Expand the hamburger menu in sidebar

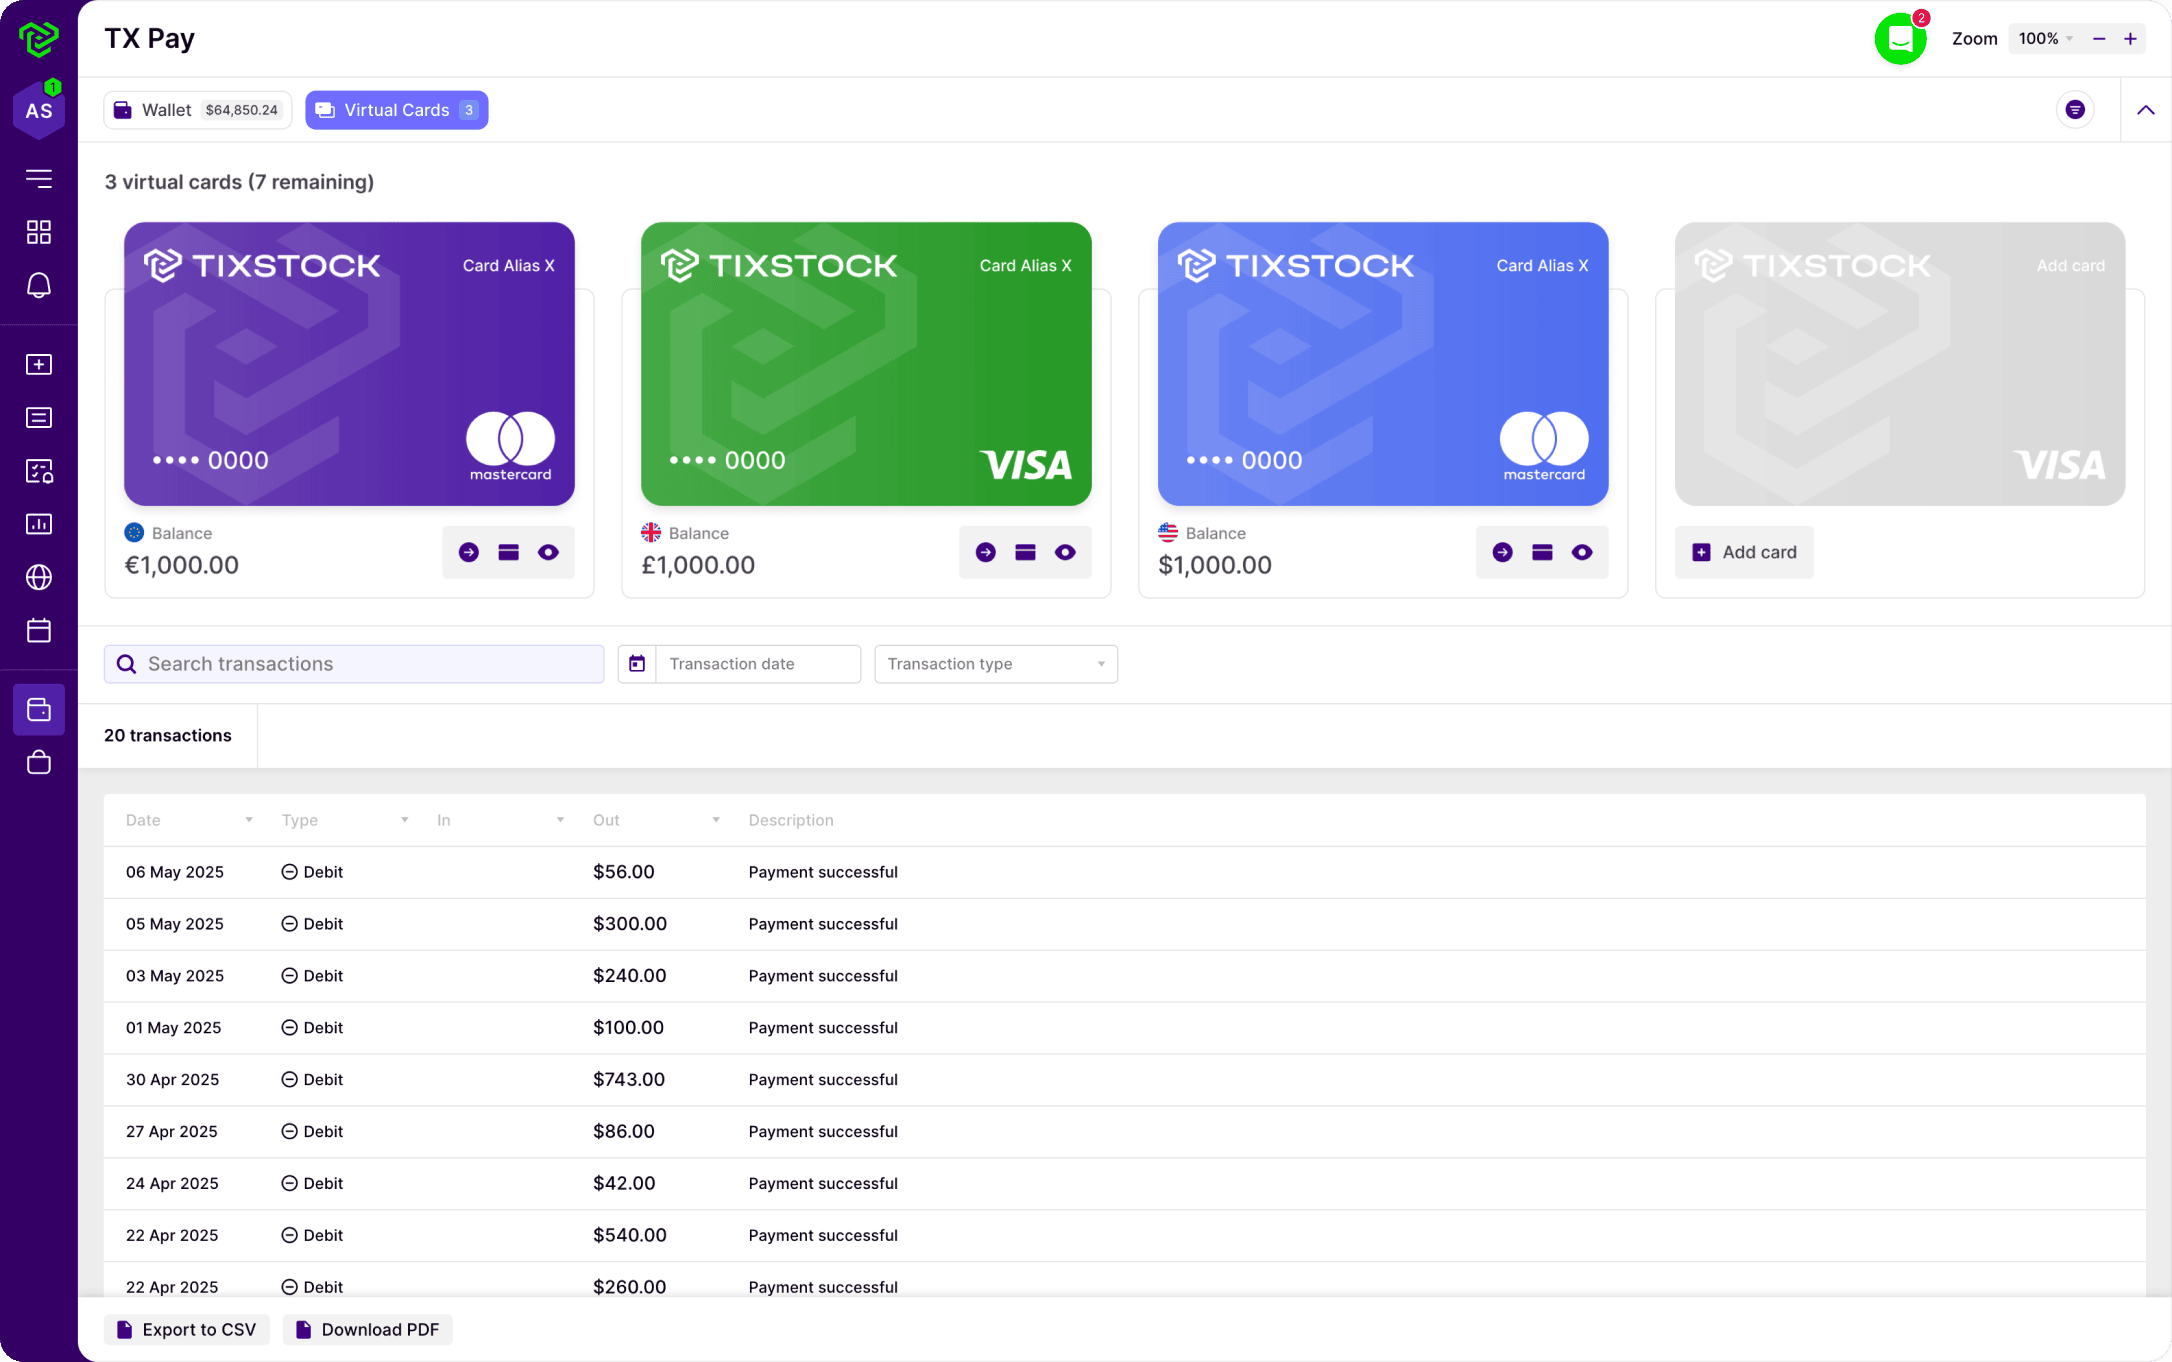(x=39, y=179)
